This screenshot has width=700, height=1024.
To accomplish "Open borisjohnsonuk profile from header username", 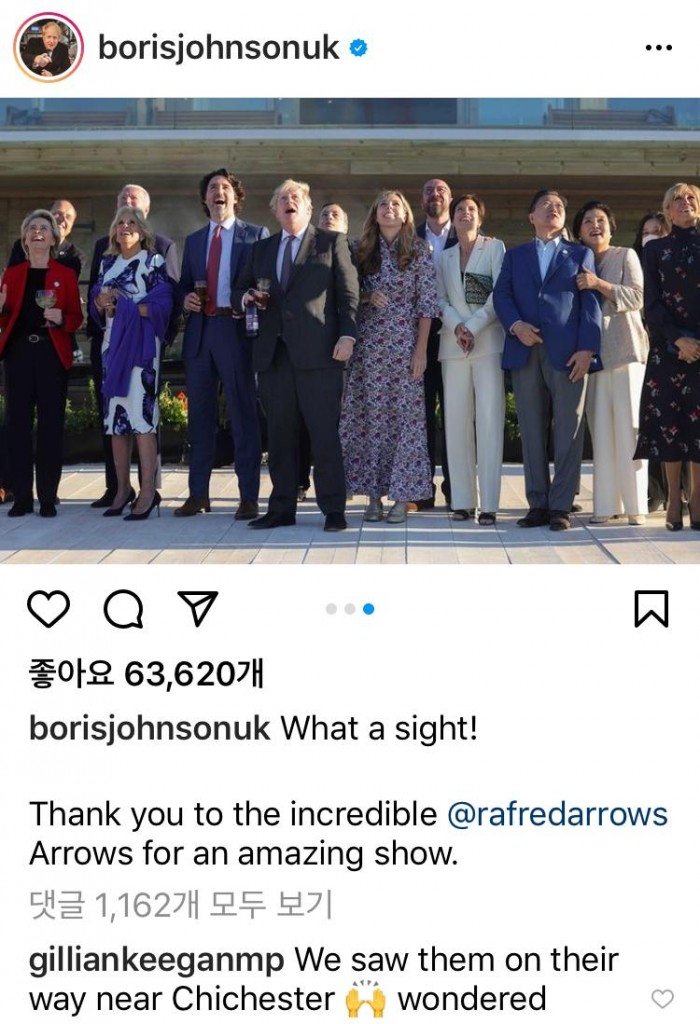I will click(x=219, y=48).
